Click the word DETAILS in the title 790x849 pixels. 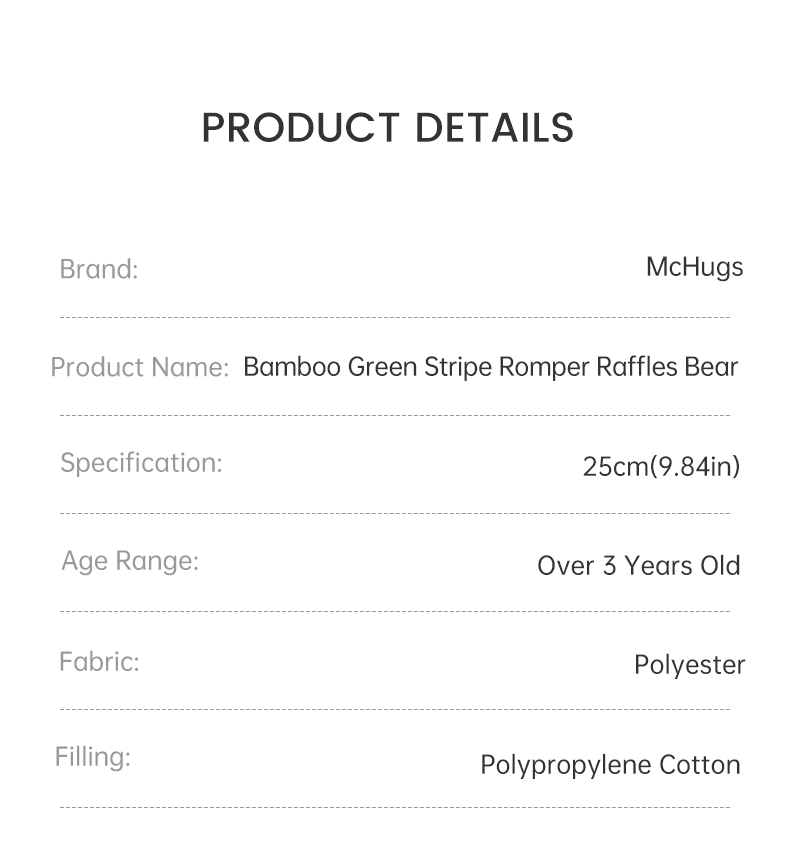[494, 128]
